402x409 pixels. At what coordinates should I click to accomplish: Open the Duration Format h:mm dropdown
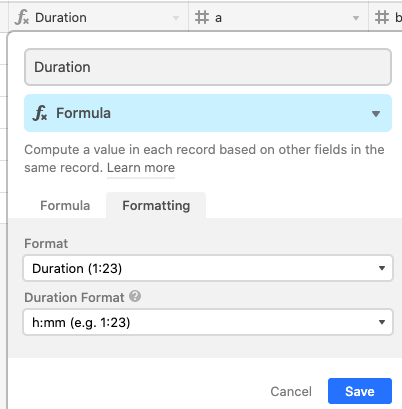pos(208,322)
